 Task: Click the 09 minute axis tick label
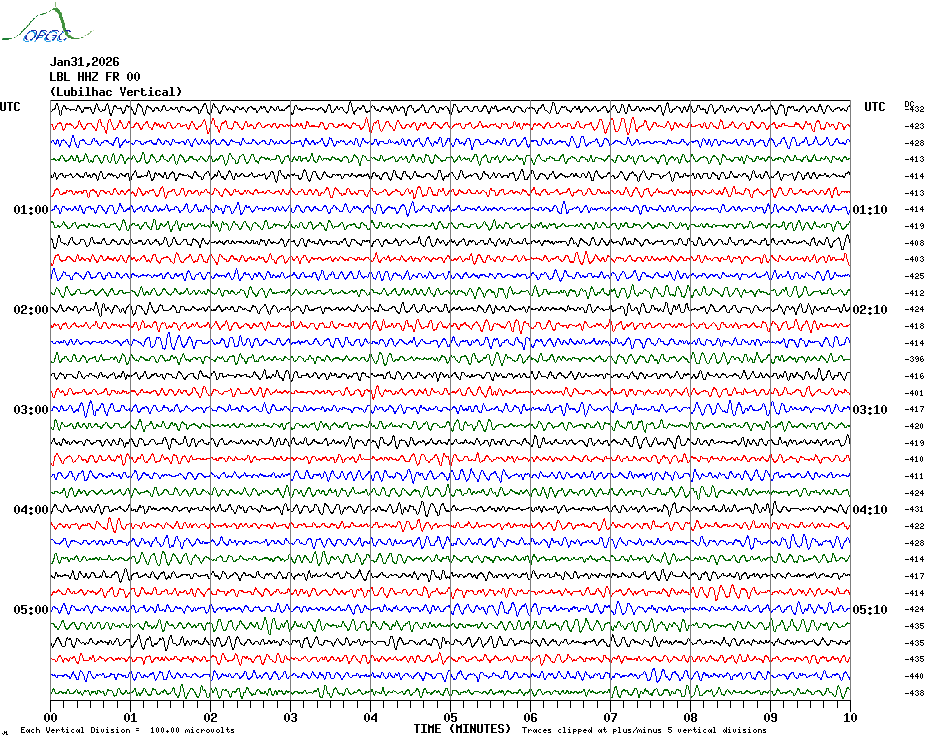click(x=770, y=718)
